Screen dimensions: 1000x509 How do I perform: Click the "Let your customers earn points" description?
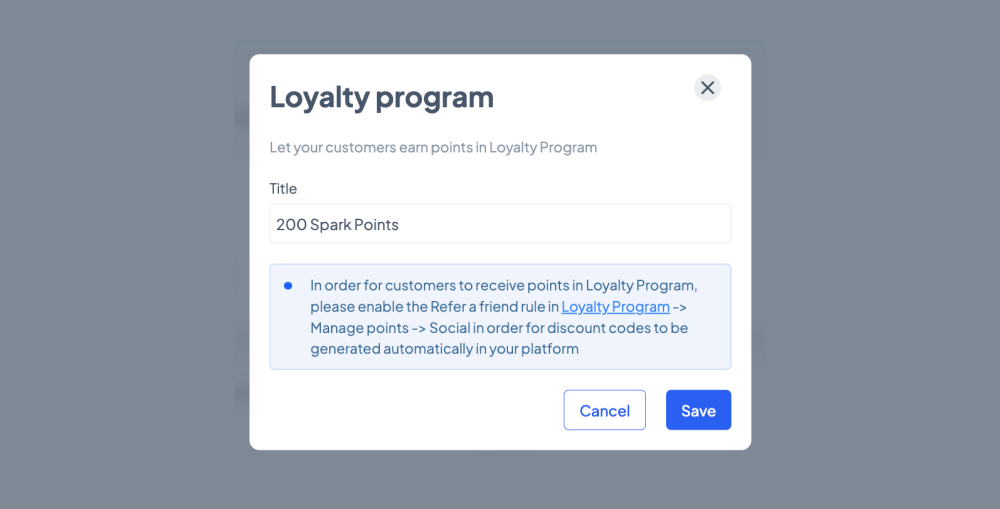click(433, 147)
